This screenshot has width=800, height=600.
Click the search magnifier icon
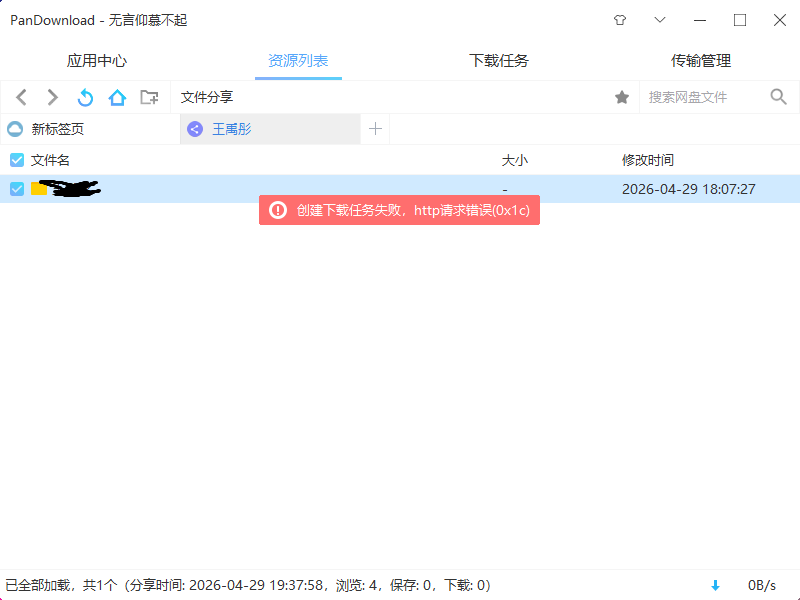coord(778,97)
